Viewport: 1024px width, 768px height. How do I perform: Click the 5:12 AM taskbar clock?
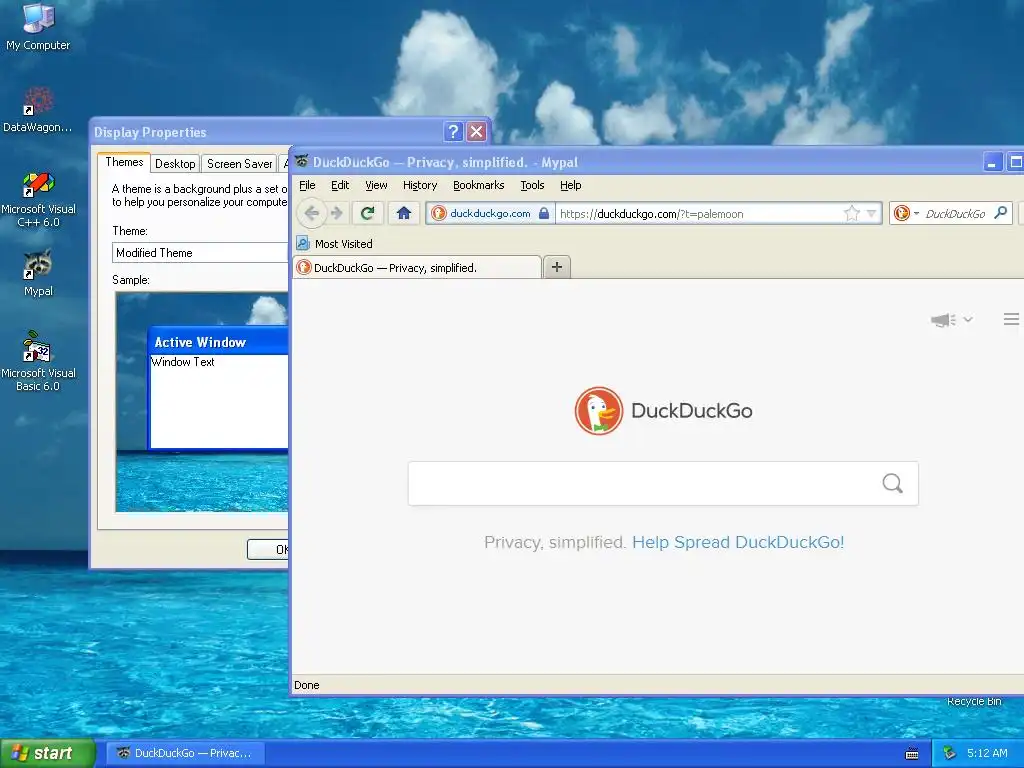tap(987, 753)
